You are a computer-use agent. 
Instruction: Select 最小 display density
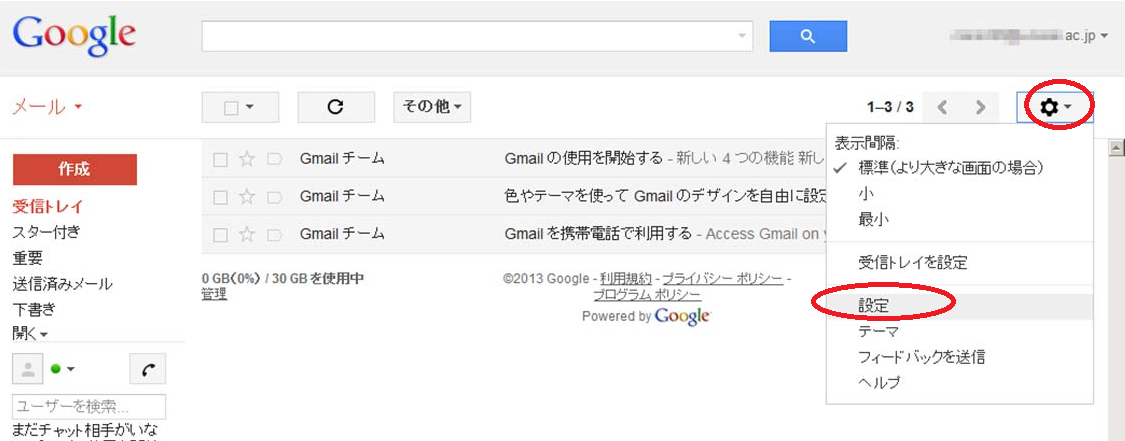click(x=959, y=219)
